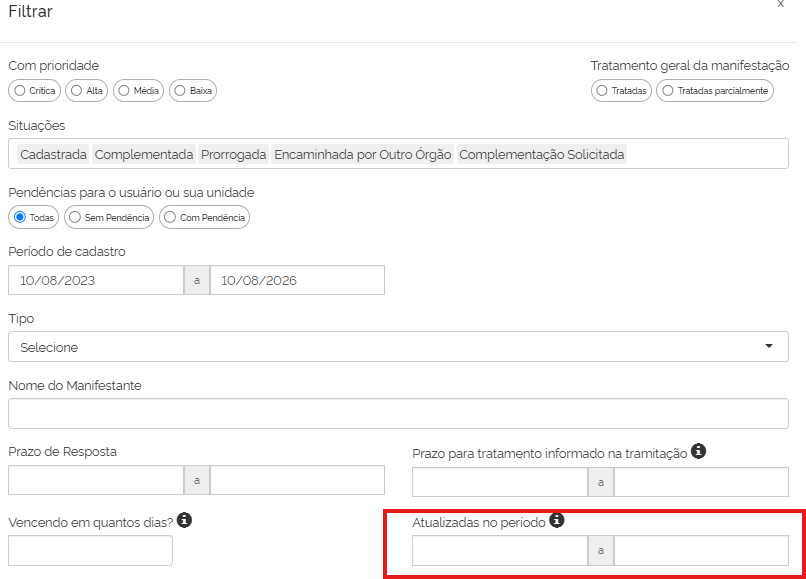Click the empty area of Situações box
This screenshot has height=579, width=806.
click(707, 154)
